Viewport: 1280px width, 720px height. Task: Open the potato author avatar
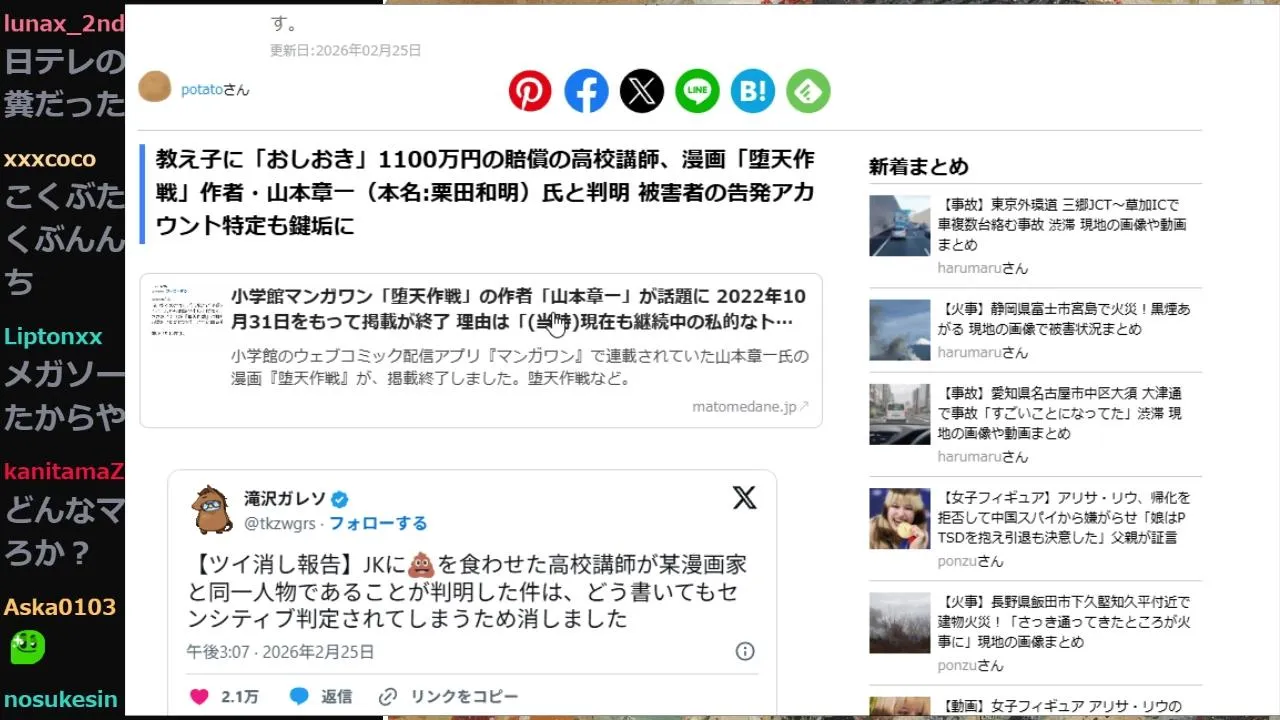pyautogui.click(x=155, y=88)
